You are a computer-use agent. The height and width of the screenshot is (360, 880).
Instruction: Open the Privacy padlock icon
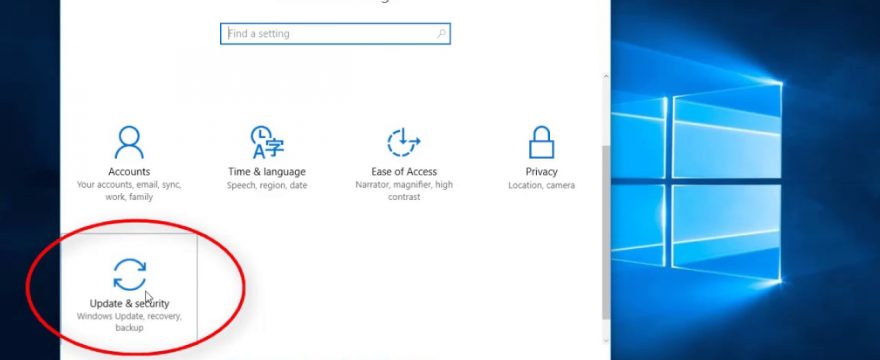[542, 143]
